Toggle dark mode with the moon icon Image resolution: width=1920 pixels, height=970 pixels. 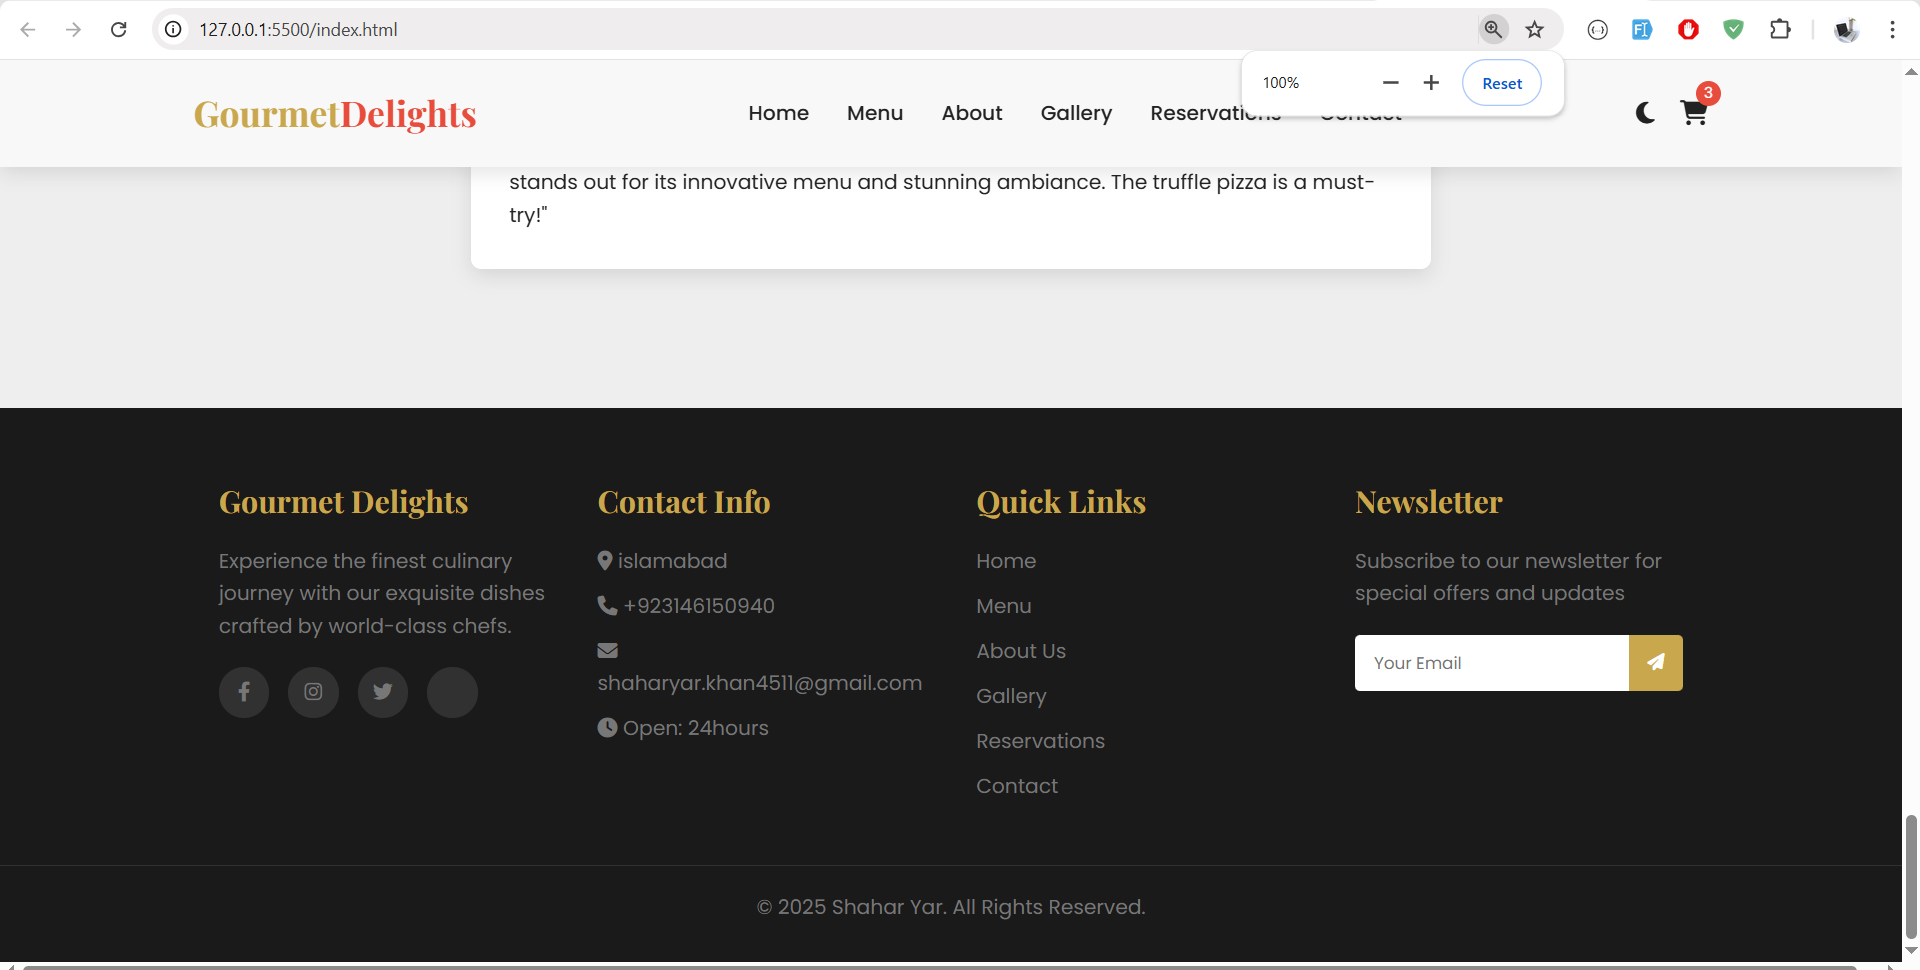pos(1644,113)
